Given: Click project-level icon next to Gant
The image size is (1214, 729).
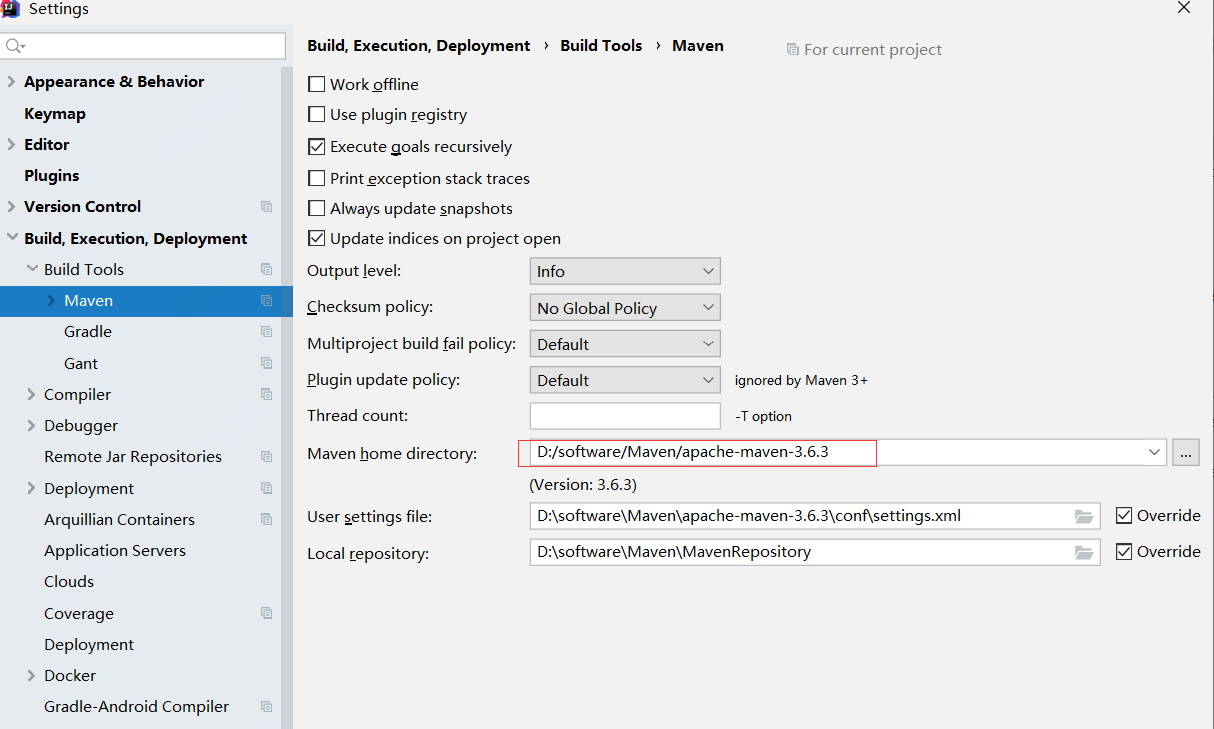Looking at the screenshot, I should (x=266, y=363).
